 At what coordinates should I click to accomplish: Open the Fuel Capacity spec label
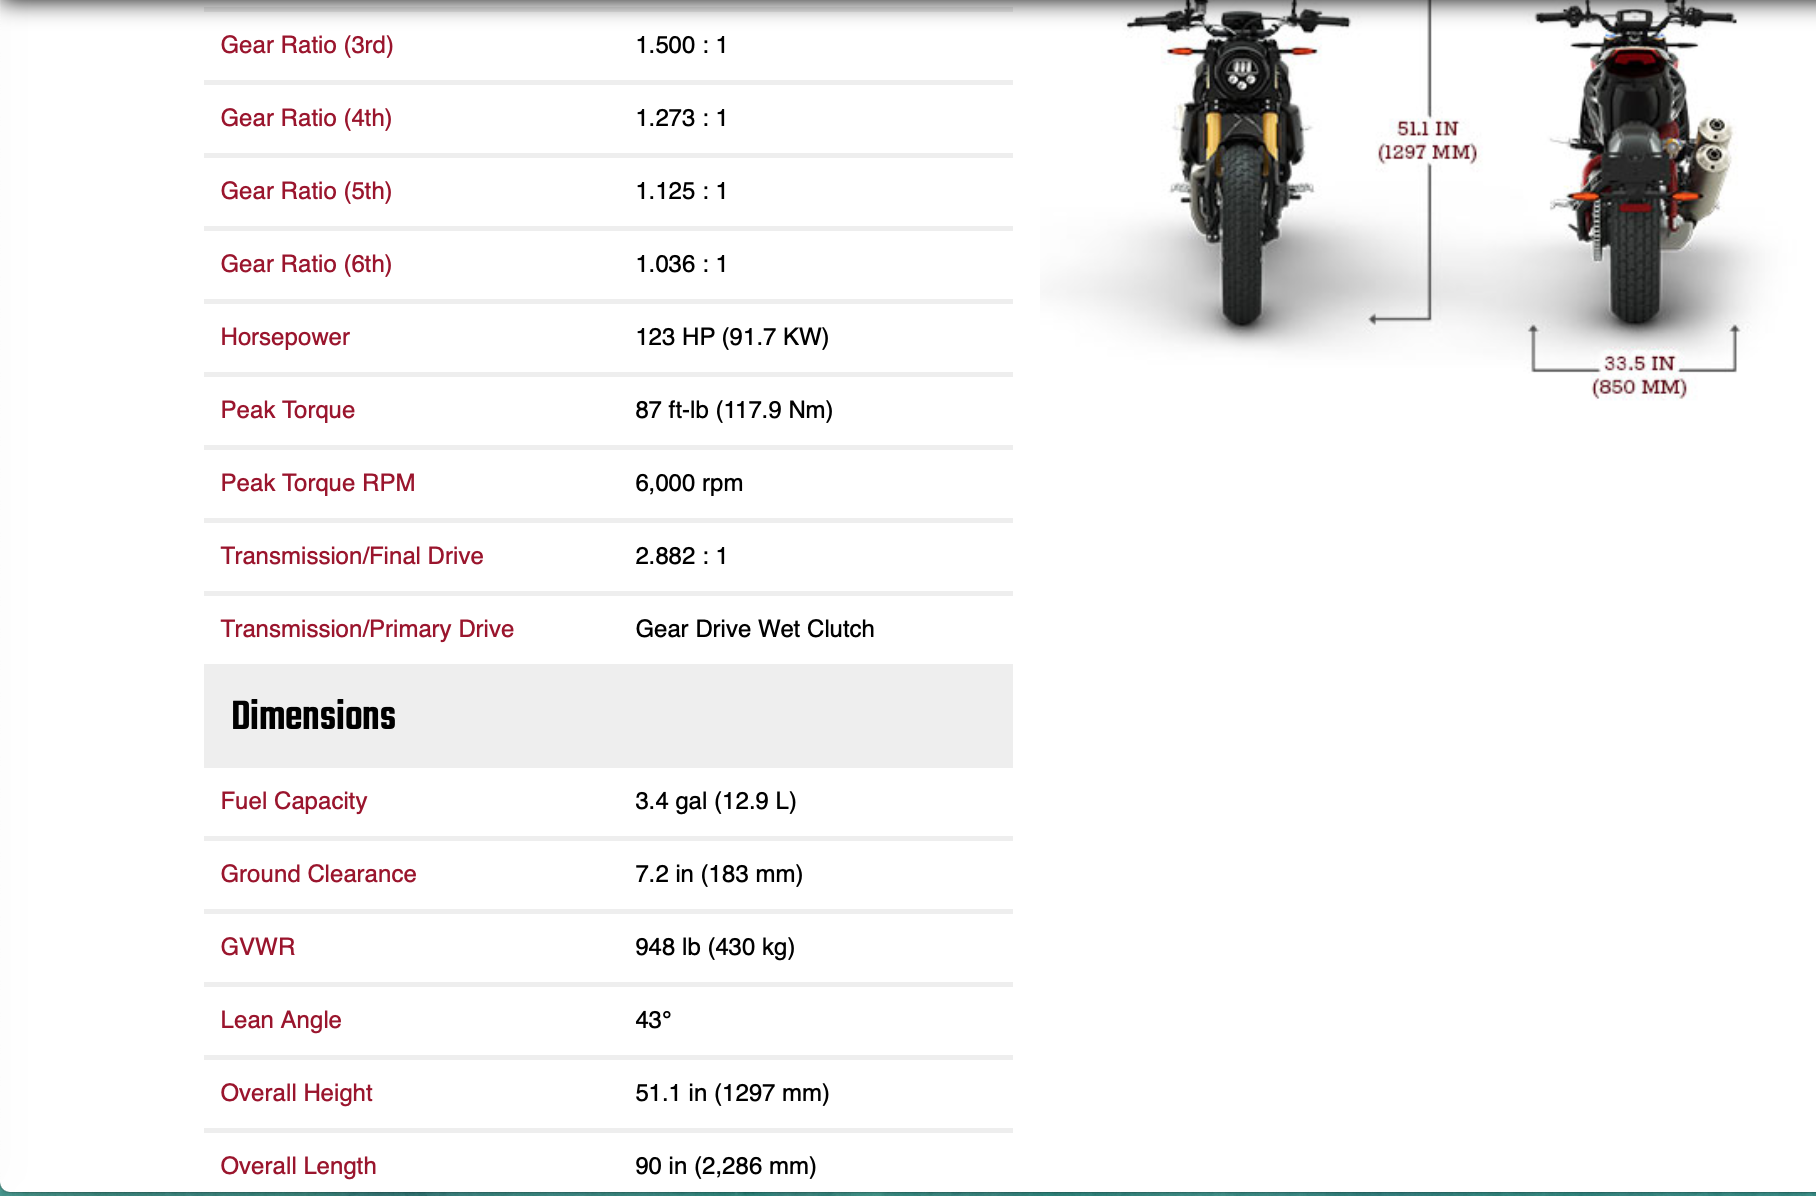point(294,801)
